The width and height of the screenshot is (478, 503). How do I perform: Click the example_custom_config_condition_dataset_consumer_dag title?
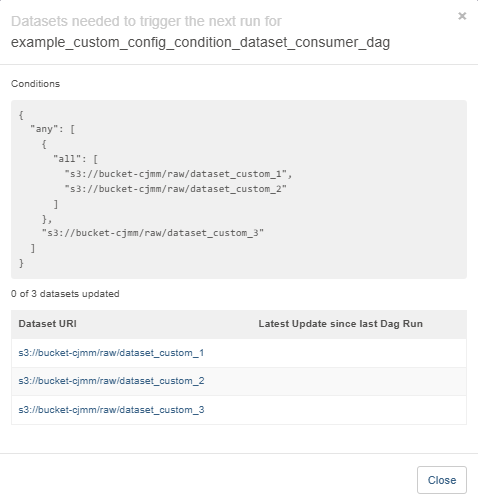[x=200, y=43]
